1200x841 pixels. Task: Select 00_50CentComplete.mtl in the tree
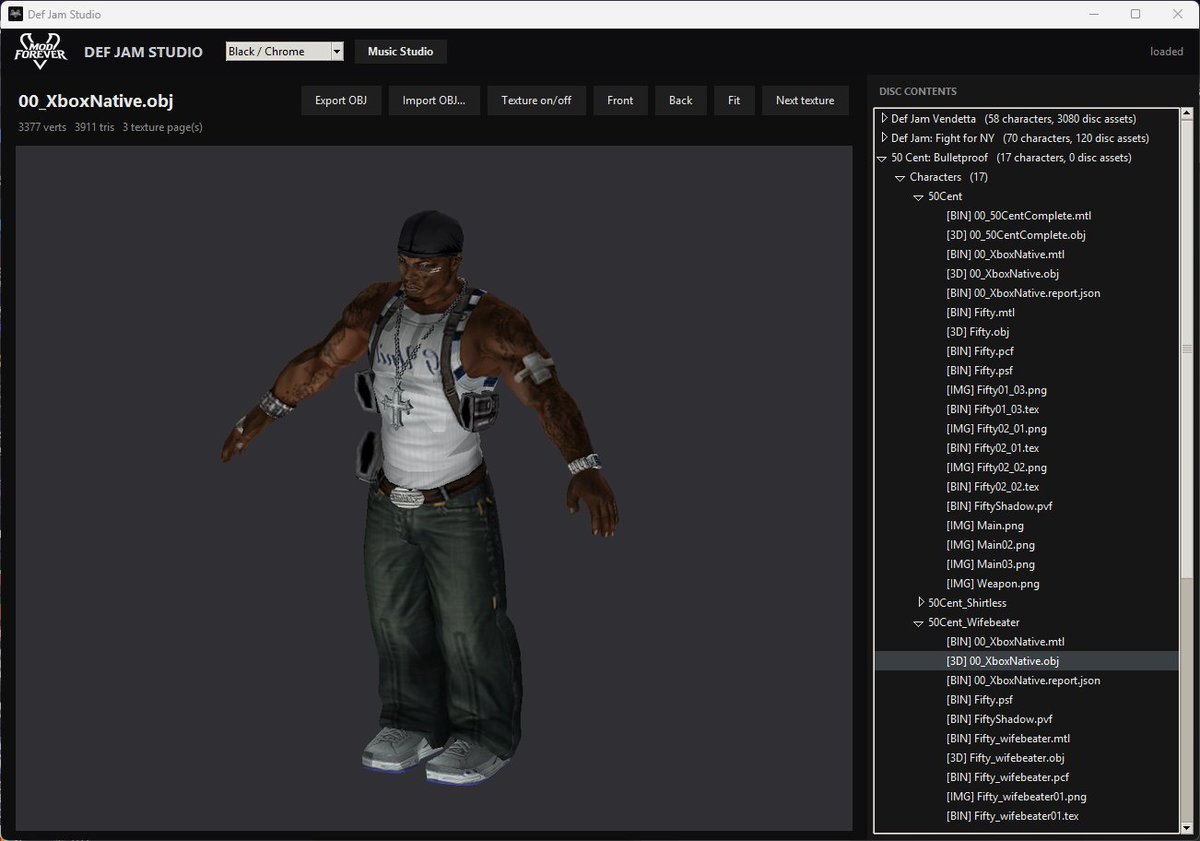point(1018,216)
